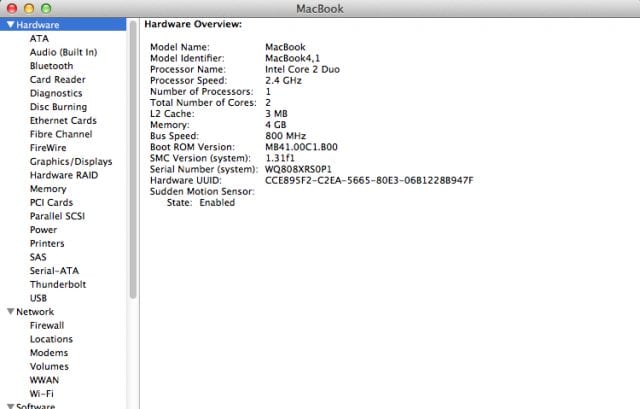This screenshot has height=409, width=640.
Task: Click the green zoom window button
Action: 45,8
